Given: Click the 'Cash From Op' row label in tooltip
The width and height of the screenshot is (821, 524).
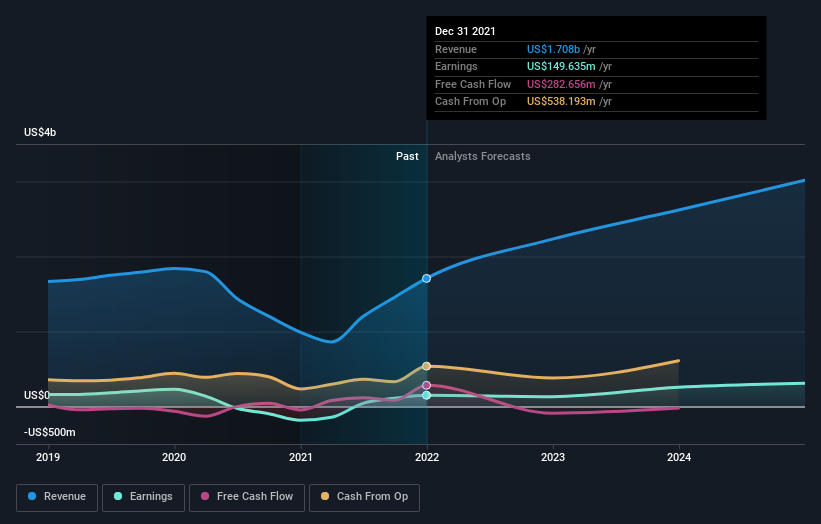Looking at the screenshot, I should click(x=470, y=102).
